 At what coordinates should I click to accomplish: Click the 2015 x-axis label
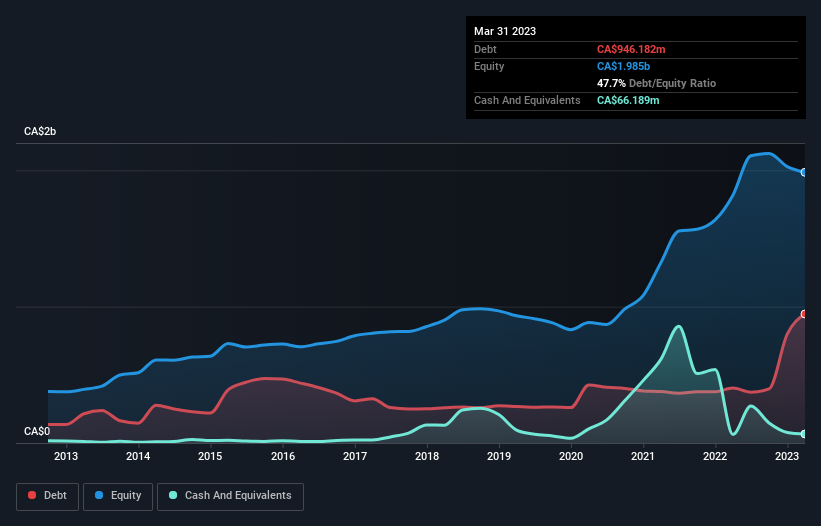point(210,456)
